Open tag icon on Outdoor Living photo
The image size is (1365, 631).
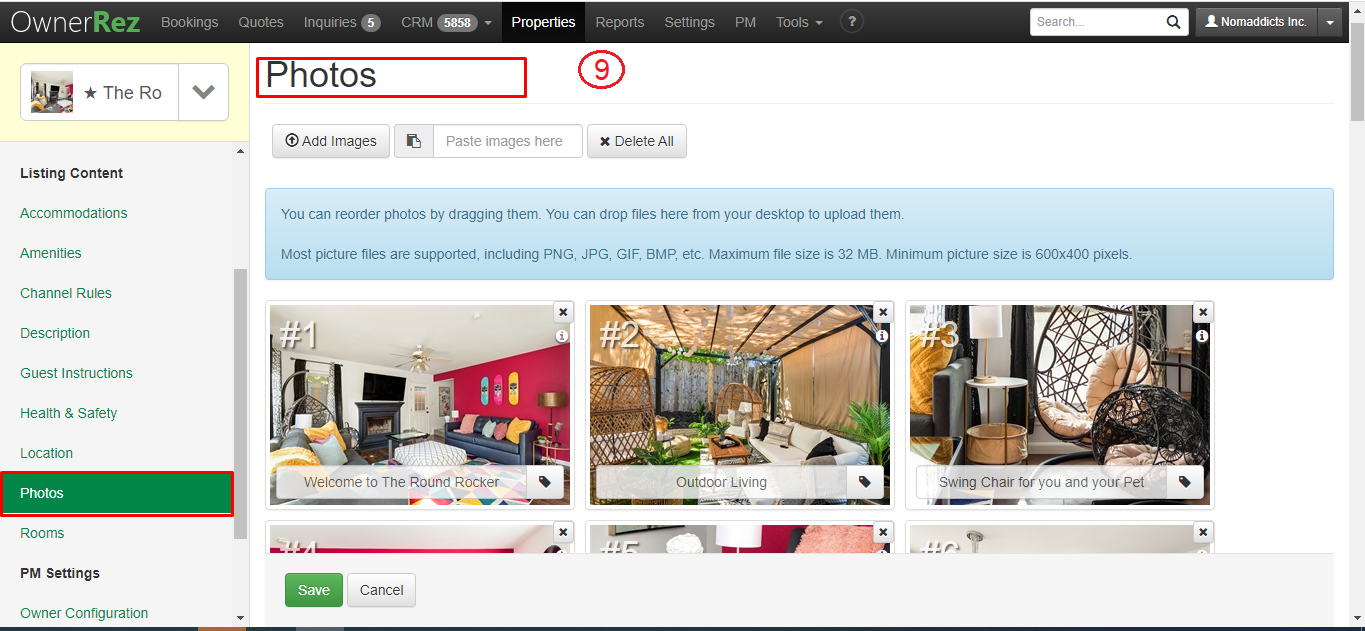click(865, 482)
